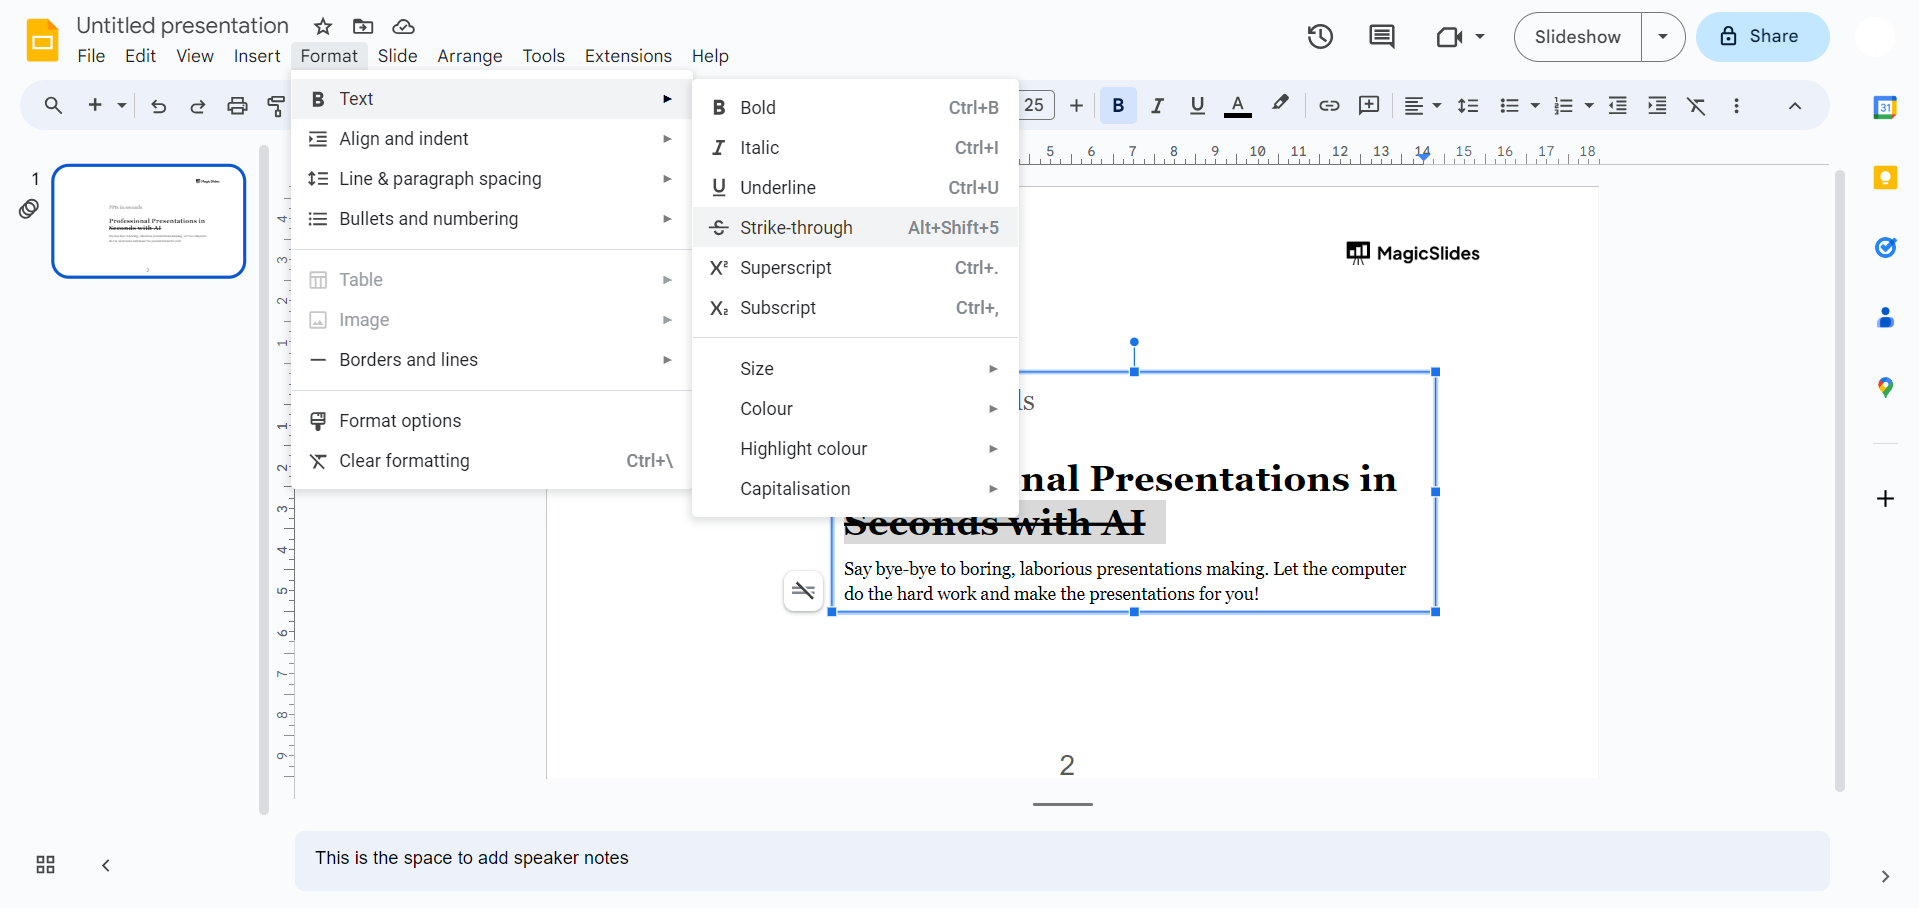Screen dimensions: 1919x908
Task: Click the highlight colour pen icon
Action: click(x=1280, y=104)
